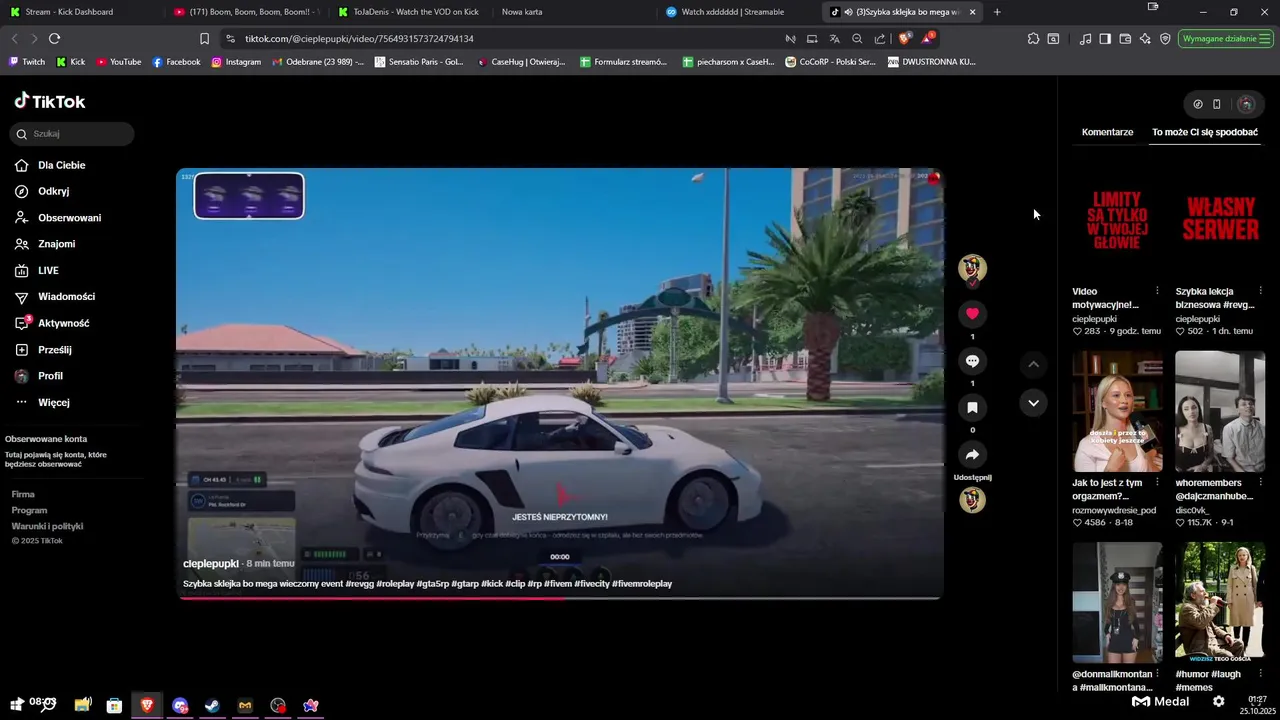Open Steam from the taskbar
This screenshot has width=1280, height=720.
212,705
